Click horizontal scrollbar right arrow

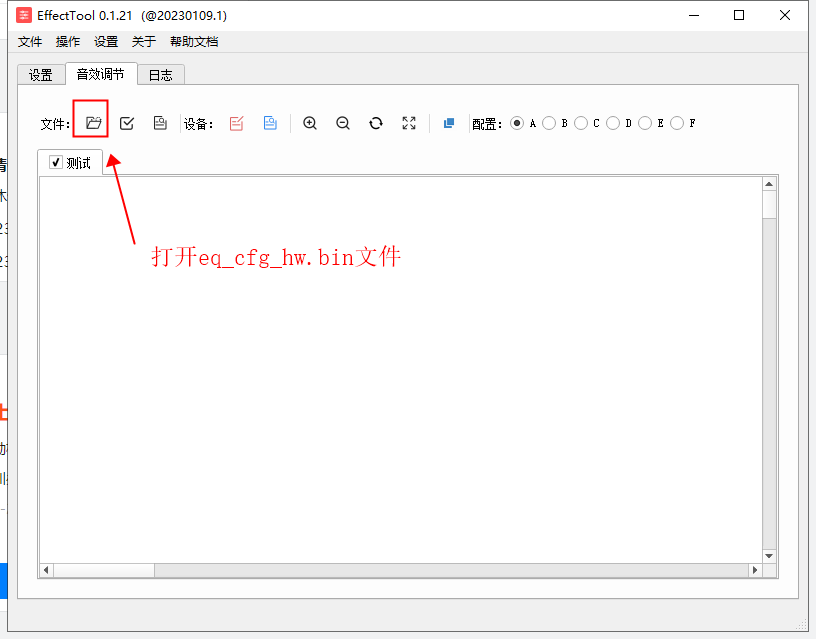point(755,570)
